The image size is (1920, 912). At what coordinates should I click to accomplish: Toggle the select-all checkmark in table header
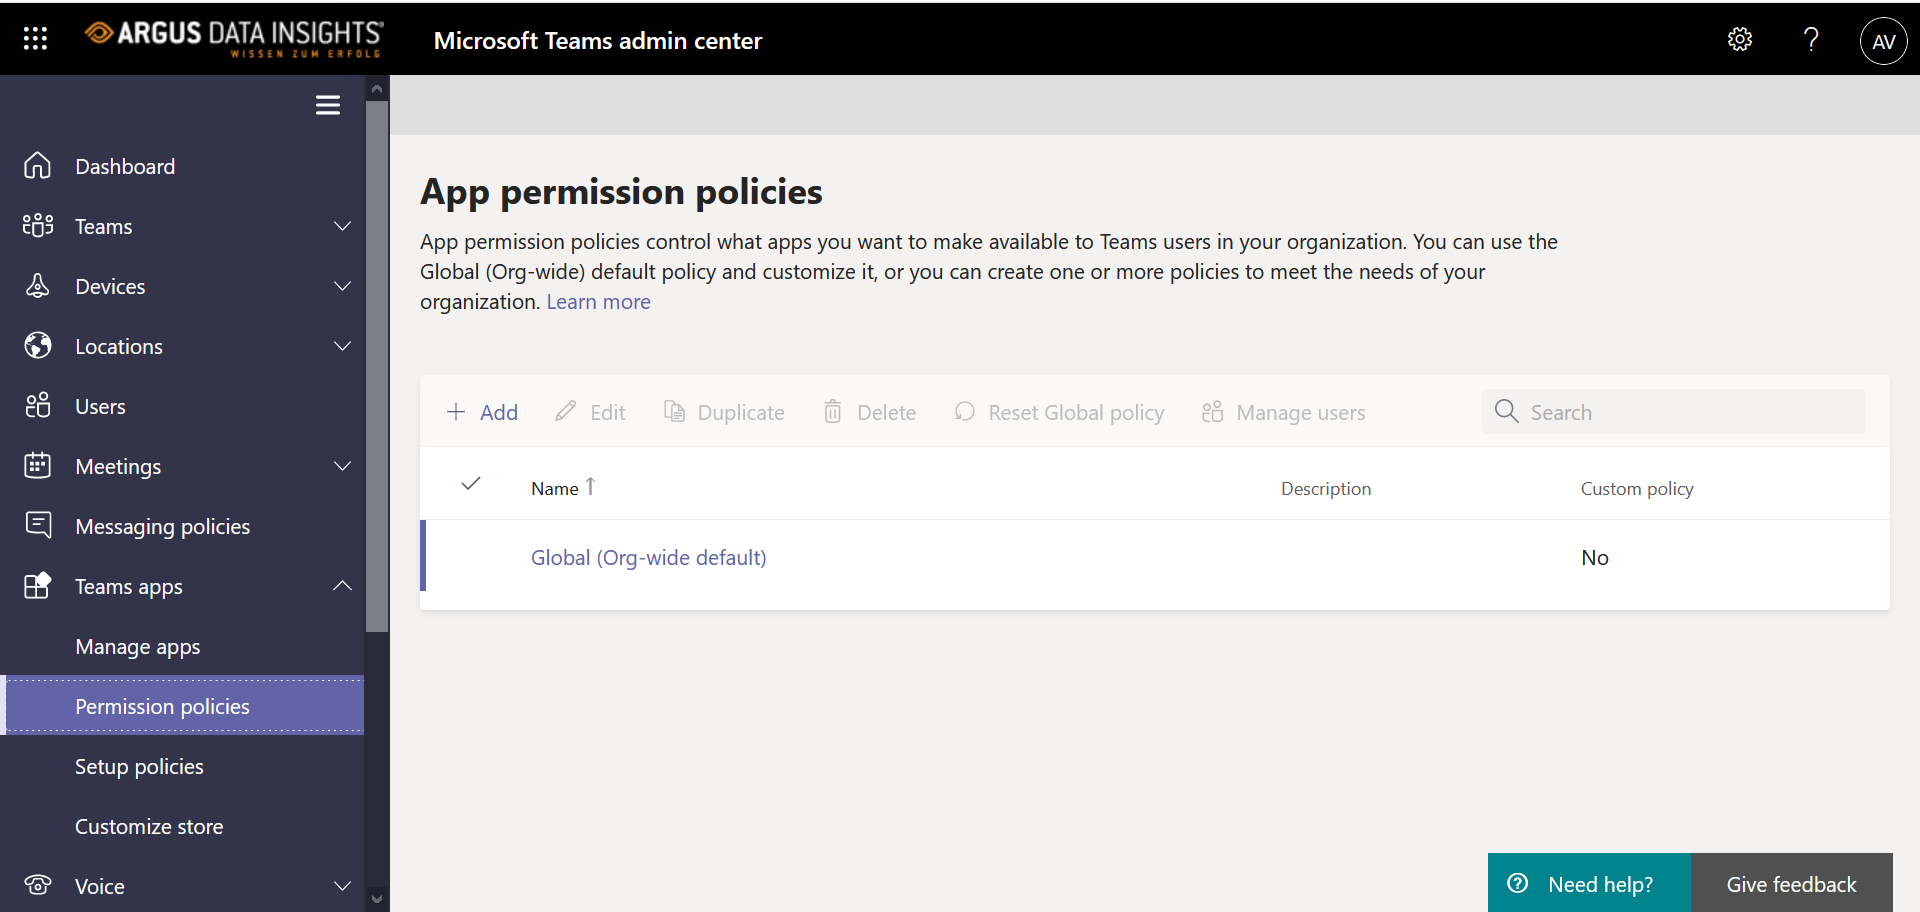click(x=471, y=484)
